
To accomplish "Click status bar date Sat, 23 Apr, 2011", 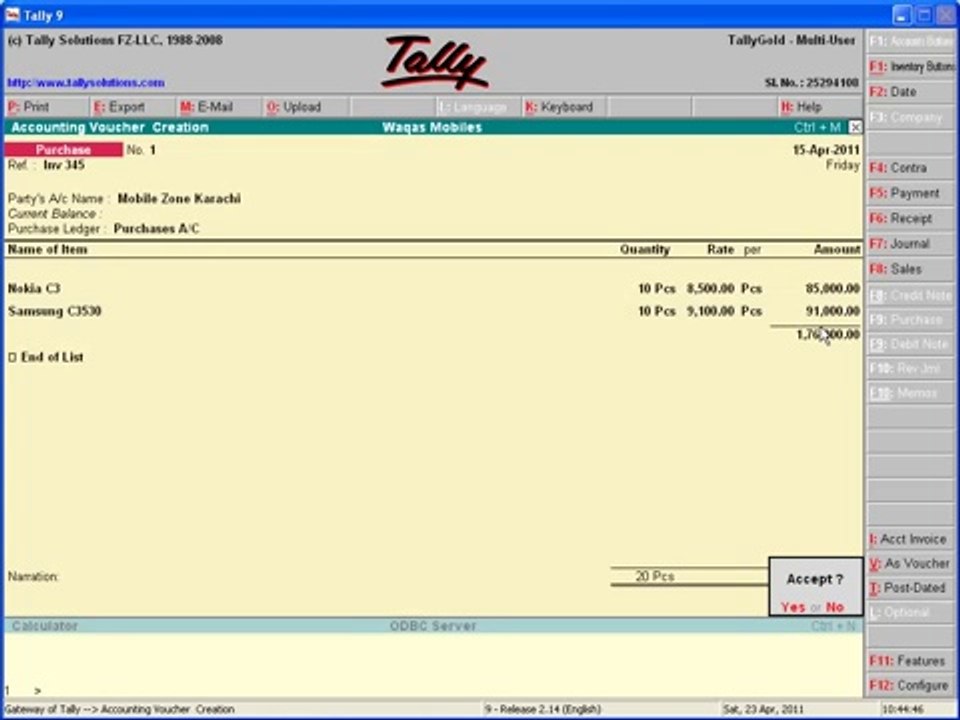I will point(762,710).
